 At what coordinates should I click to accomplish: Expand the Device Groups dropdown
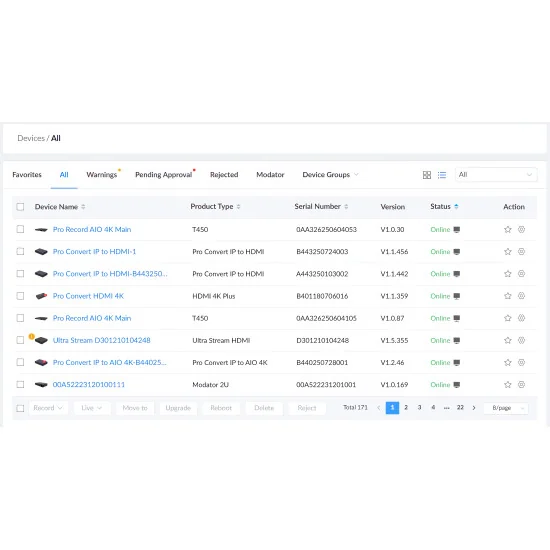[330, 175]
